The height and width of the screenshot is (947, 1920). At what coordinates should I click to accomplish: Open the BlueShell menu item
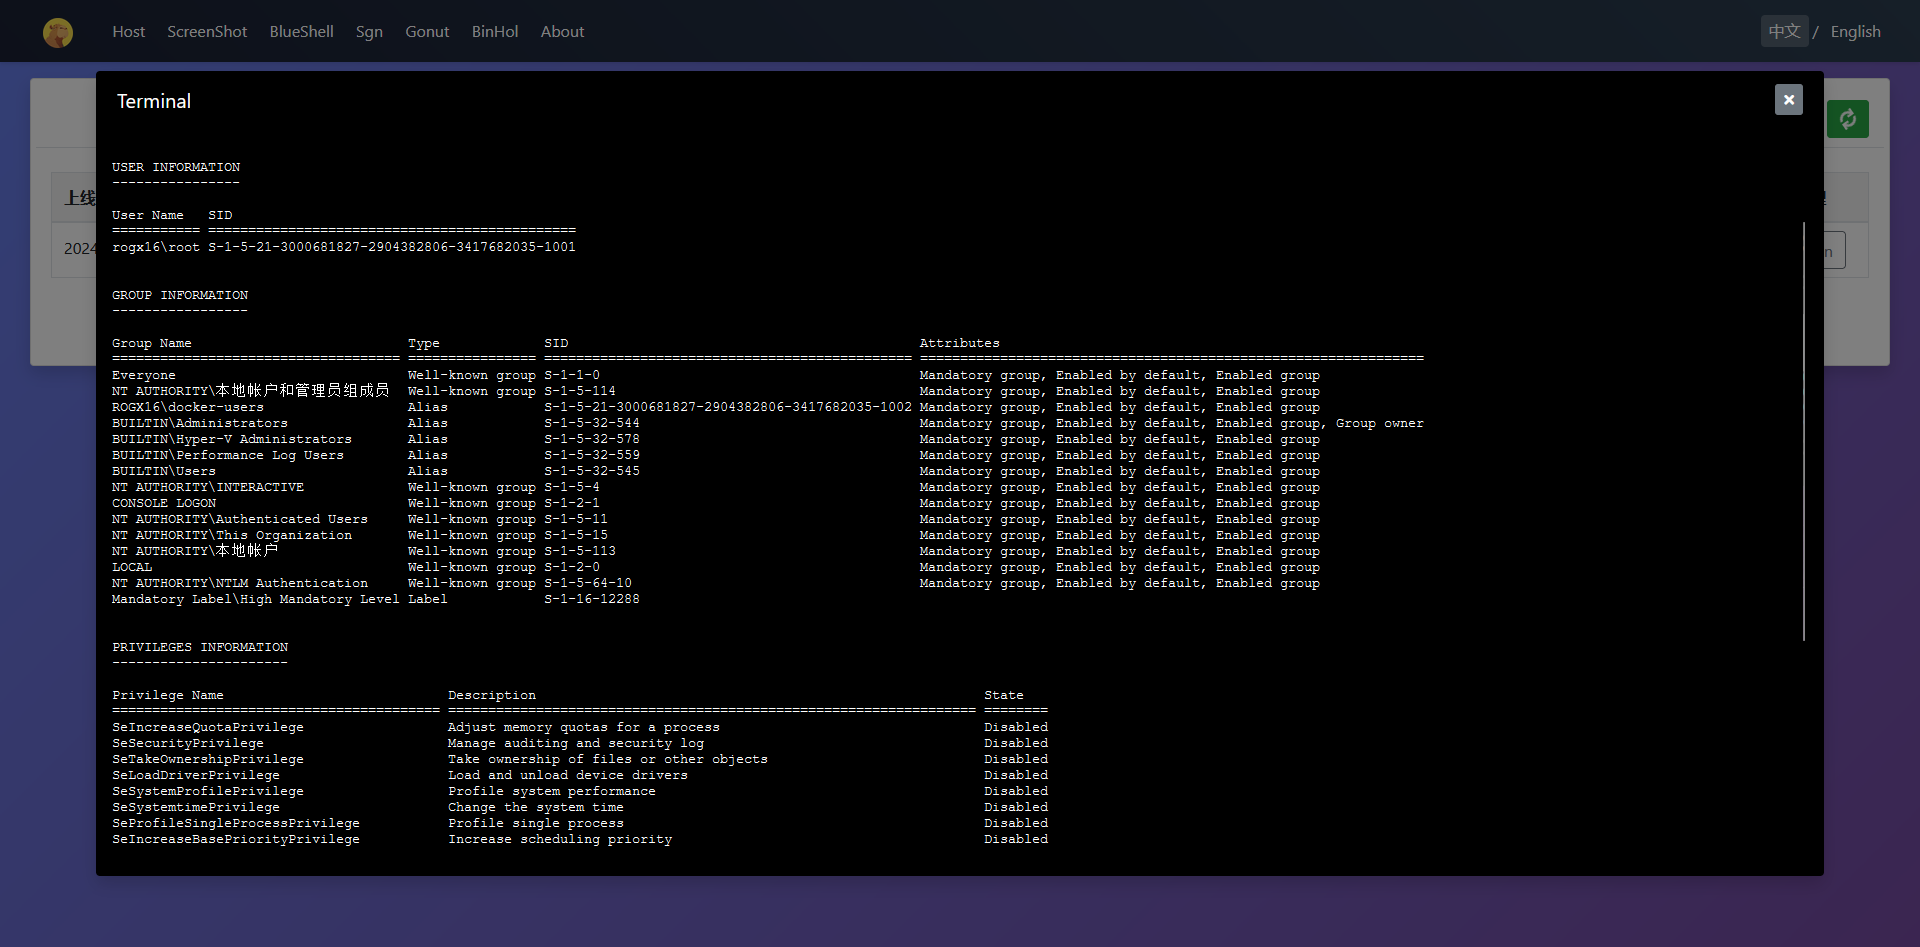pyautogui.click(x=301, y=32)
